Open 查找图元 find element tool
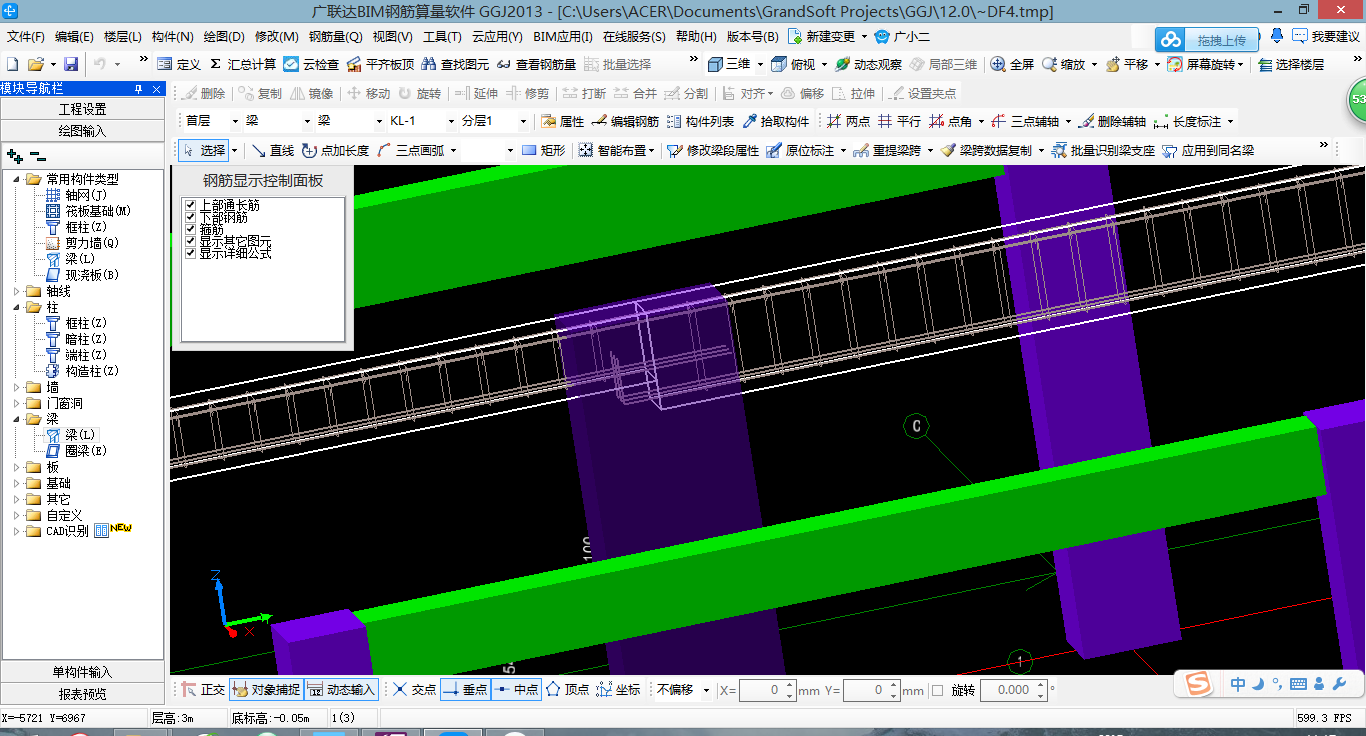 pyautogui.click(x=455, y=64)
